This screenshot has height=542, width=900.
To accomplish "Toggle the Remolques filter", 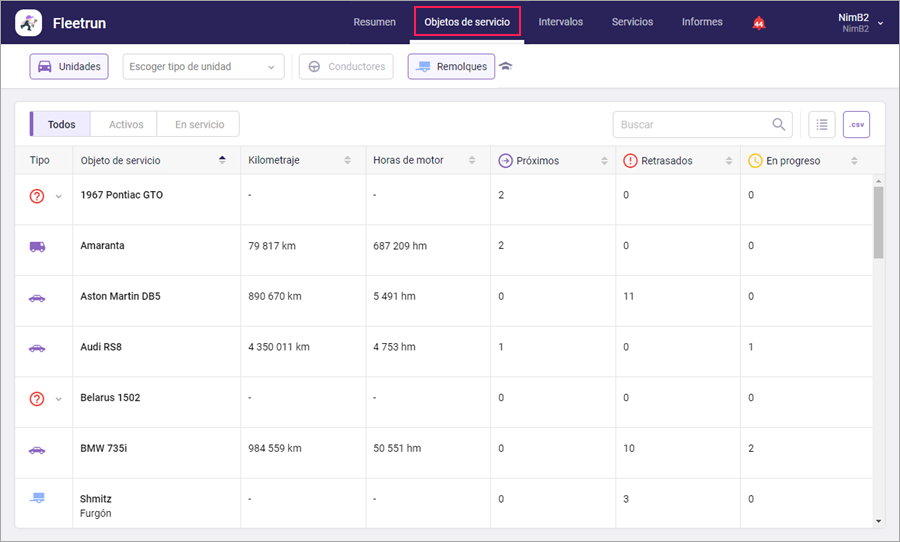I will tap(451, 67).
